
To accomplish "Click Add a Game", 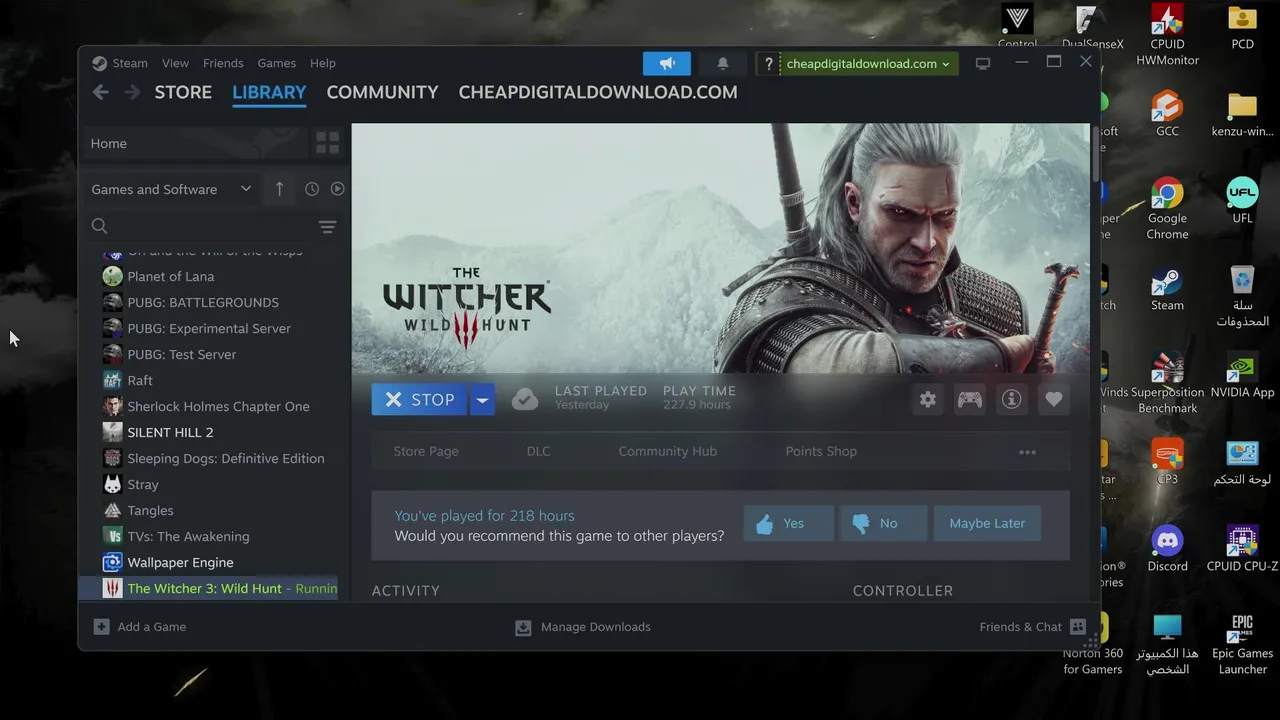I will pyautogui.click(x=140, y=627).
